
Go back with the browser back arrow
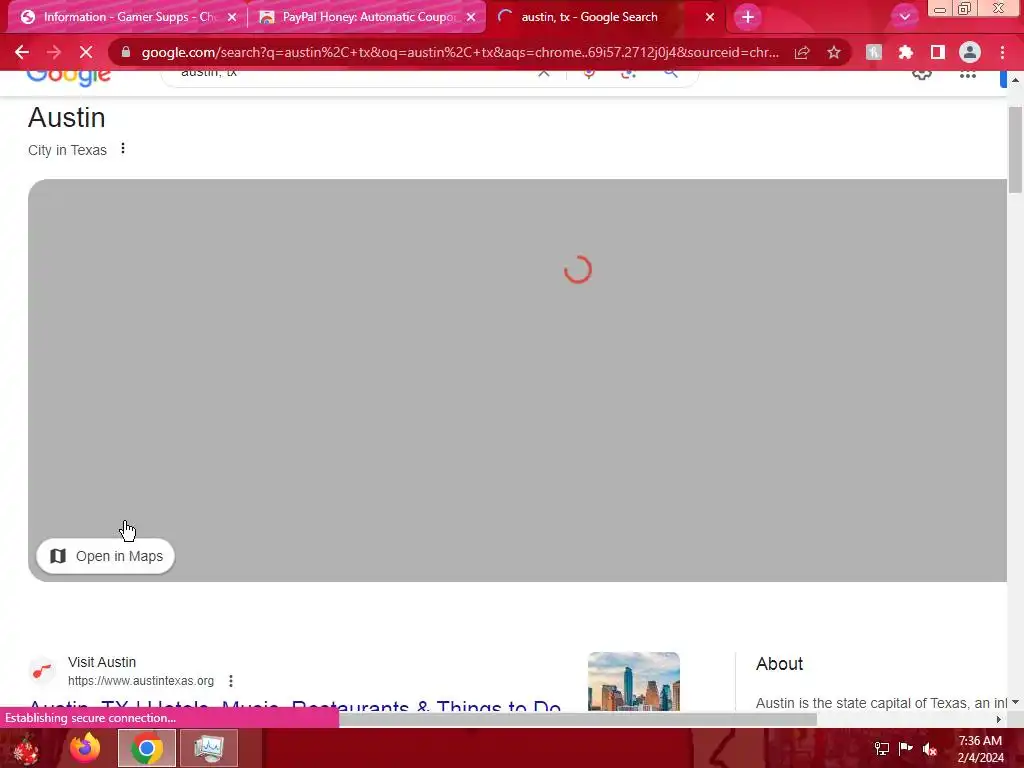pyautogui.click(x=22, y=52)
